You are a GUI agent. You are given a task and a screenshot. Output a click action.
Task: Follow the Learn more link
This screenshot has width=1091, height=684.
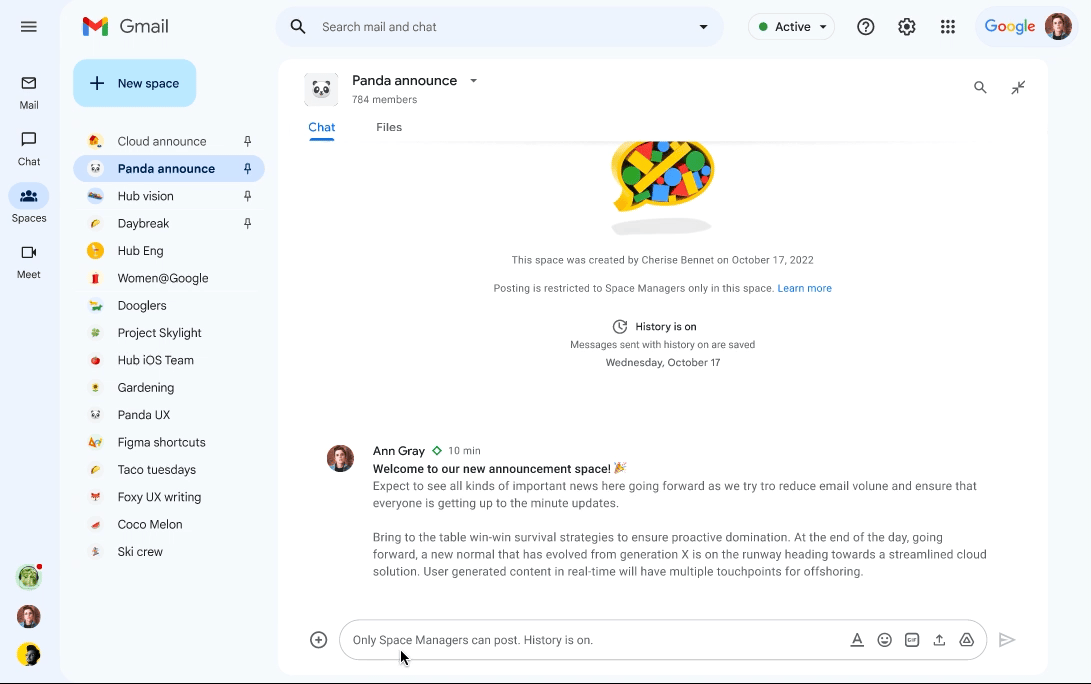coord(804,288)
